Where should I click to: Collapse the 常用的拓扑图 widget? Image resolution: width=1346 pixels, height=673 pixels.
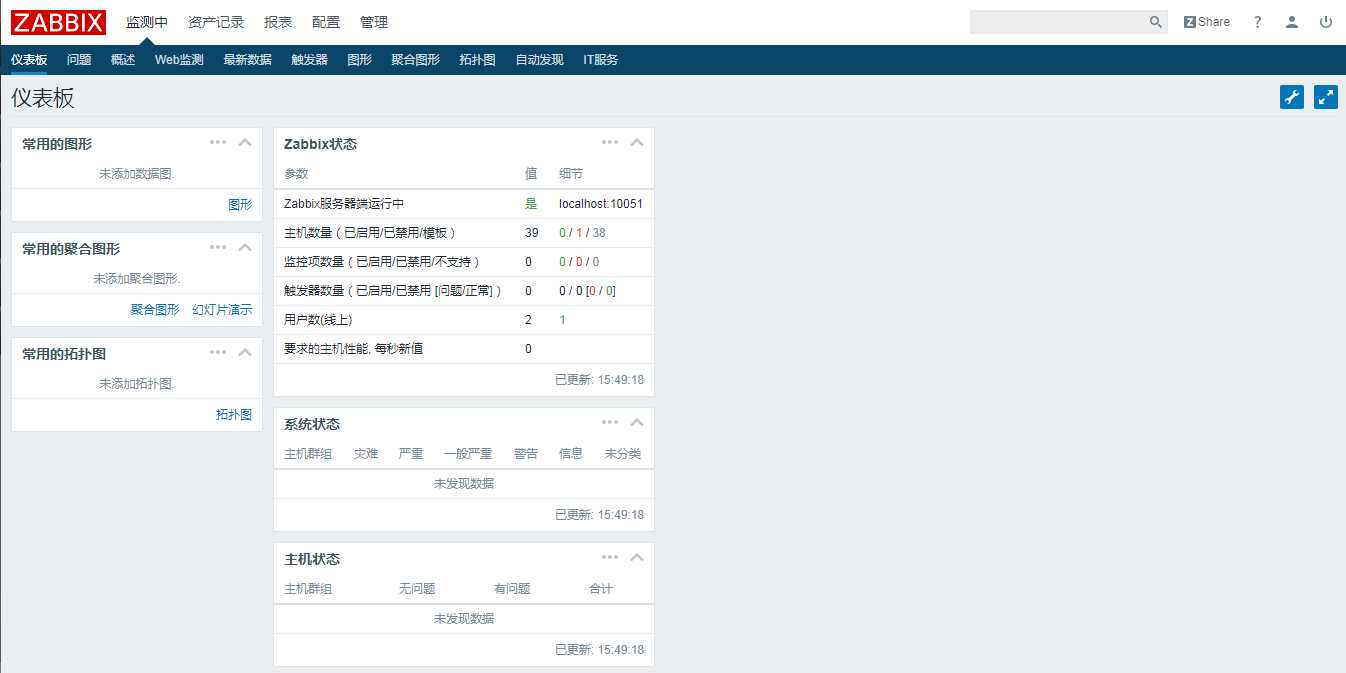245,352
